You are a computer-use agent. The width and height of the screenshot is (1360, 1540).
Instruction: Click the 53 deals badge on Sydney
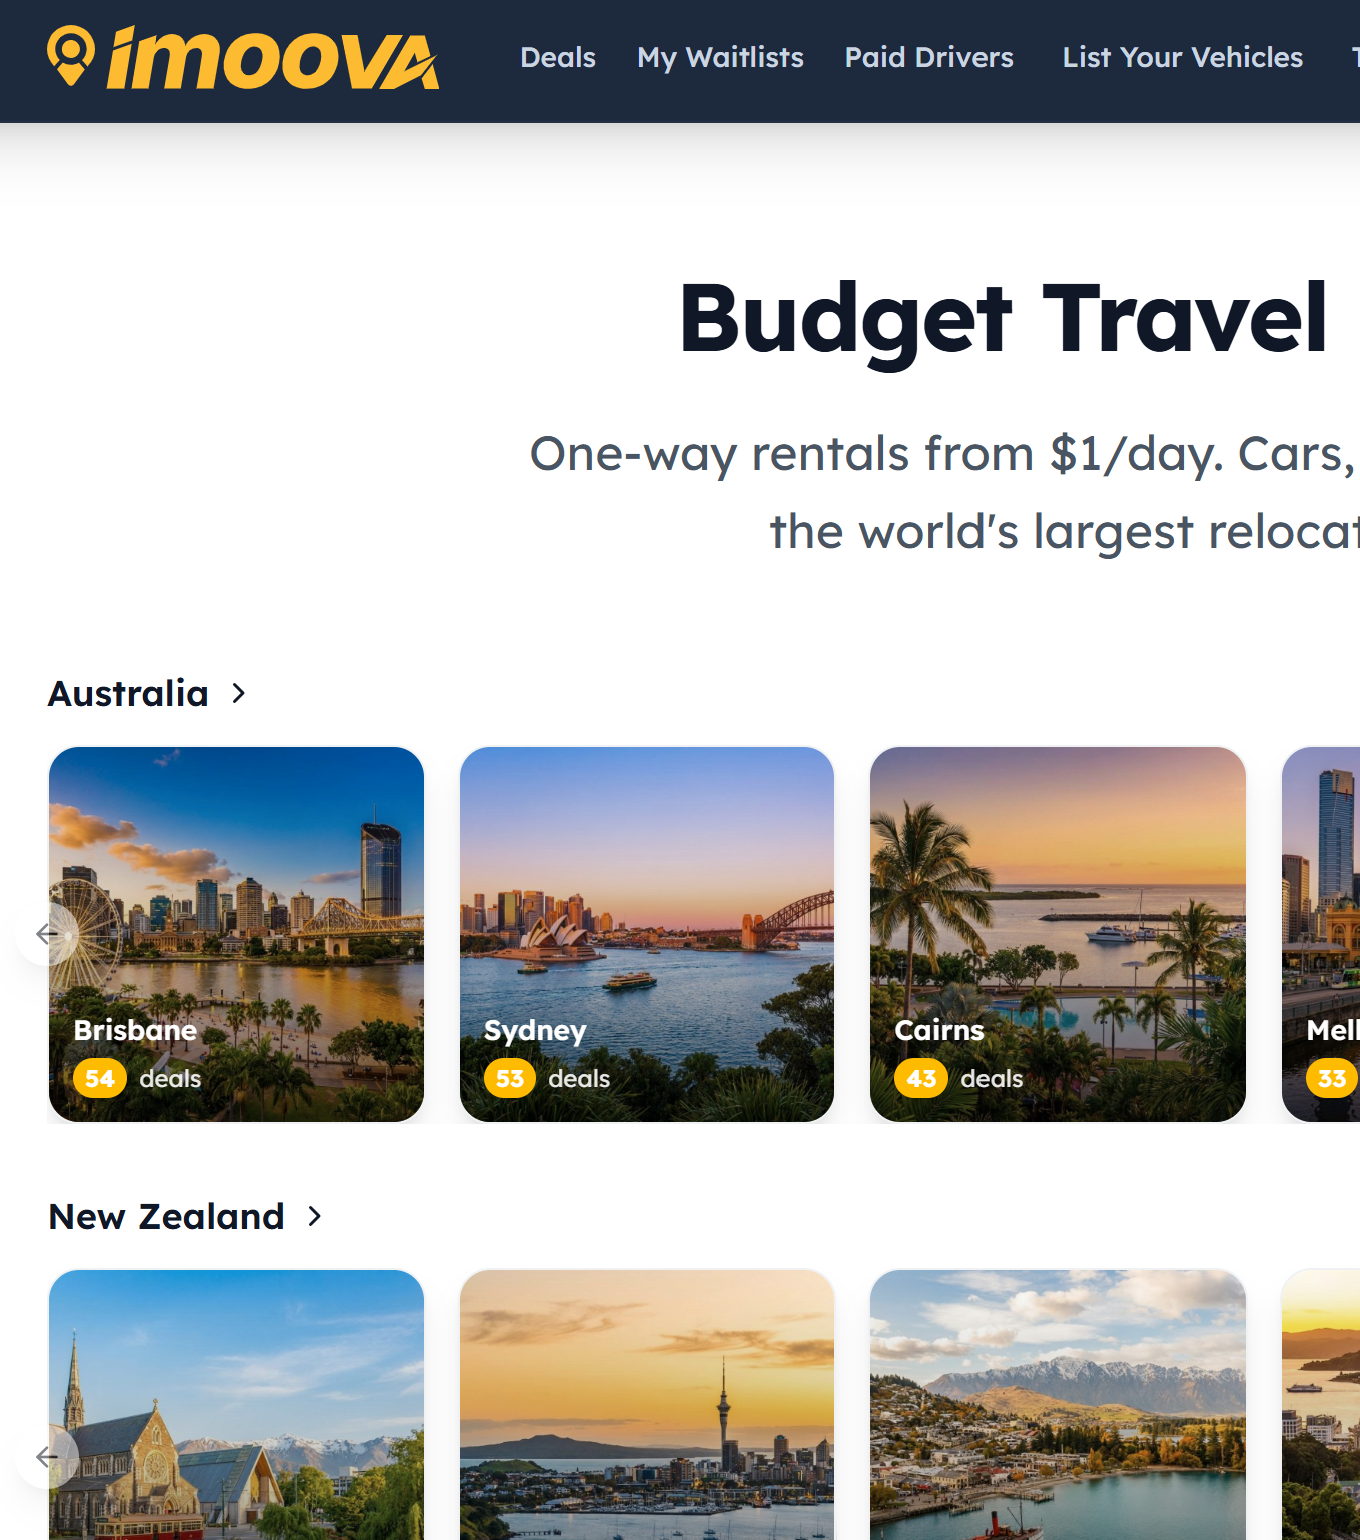pyautogui.click(x=510, y=1078)
